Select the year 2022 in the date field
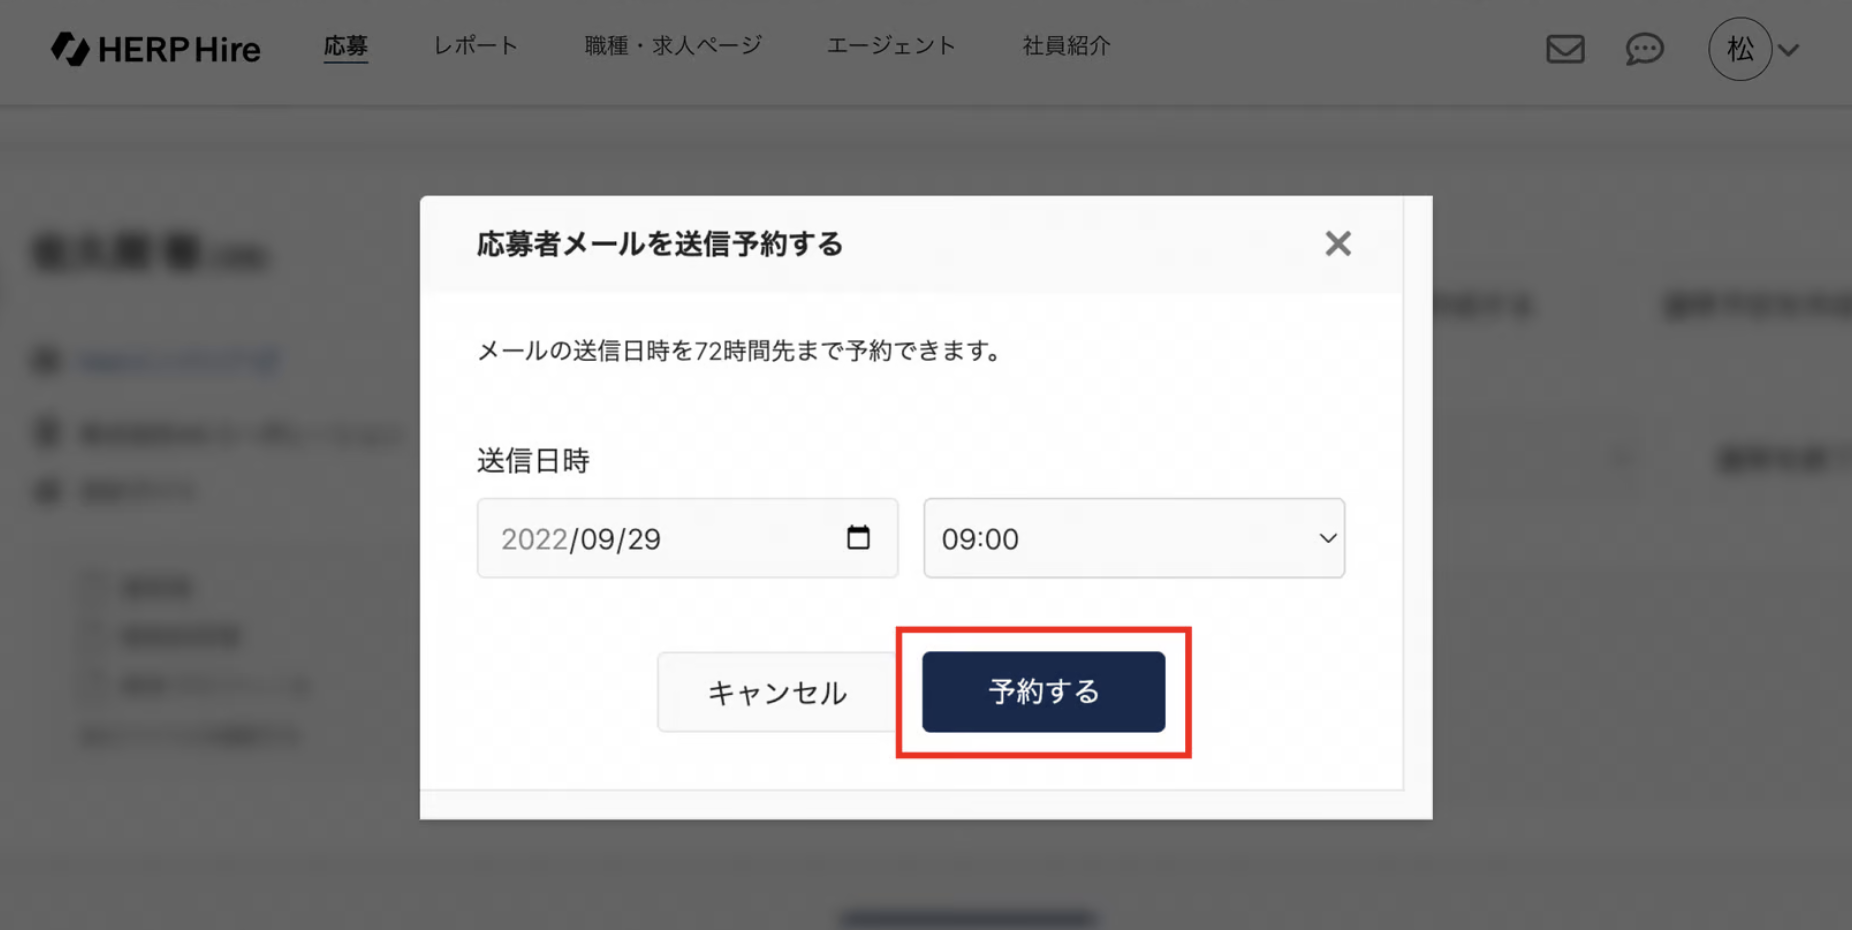This screenshot has width=1852, height=930. pyautogui.click(x=534, y=539)
